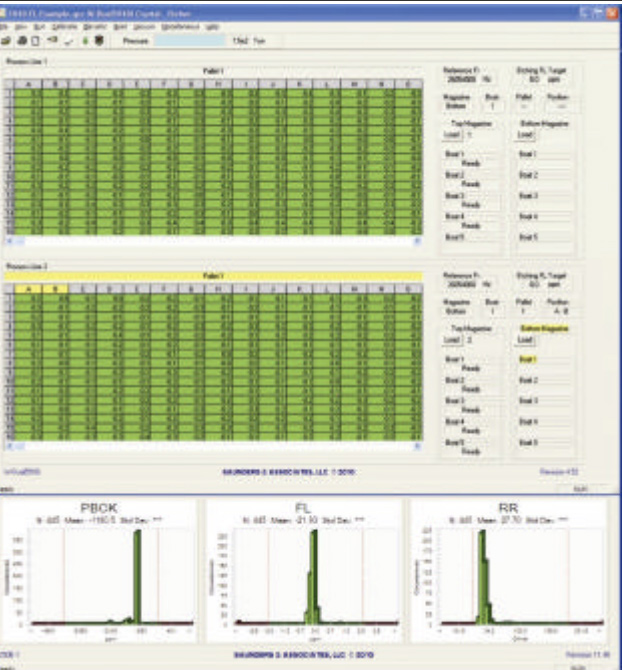Click Top Magazine Load button for Process Line 1
Viewport: 622px width, 670px height.
(452, 135)
